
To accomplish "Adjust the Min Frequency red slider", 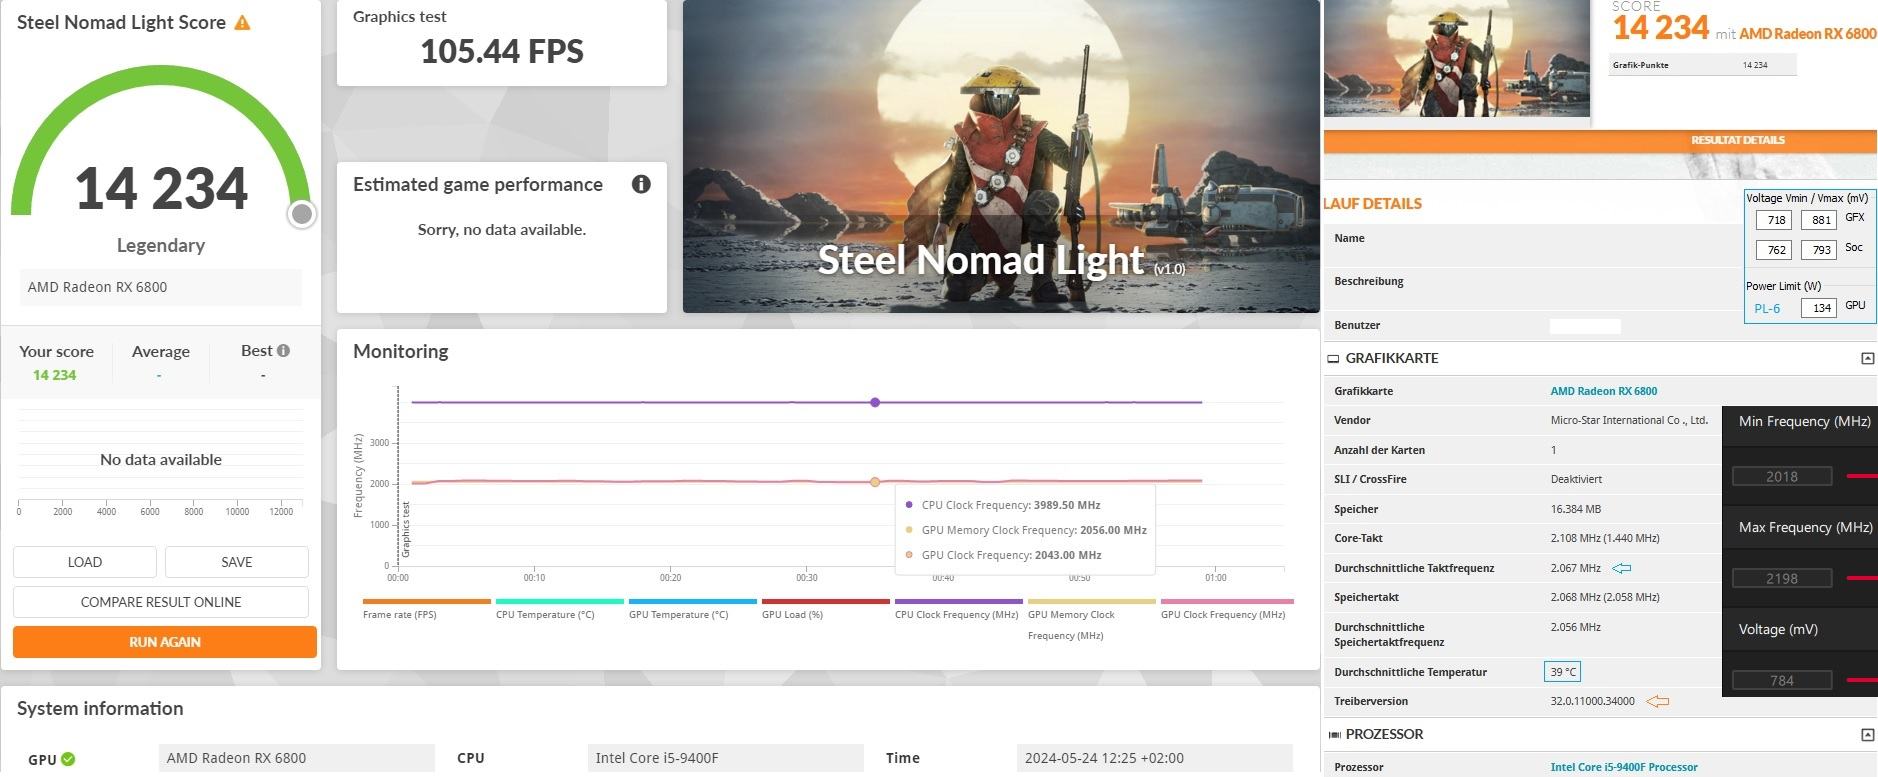I will [1862, 476].
